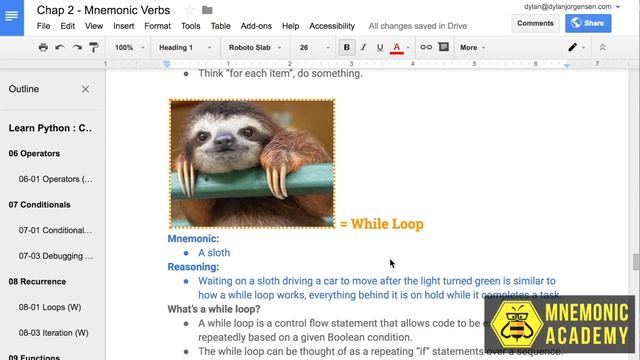Image resolution: width=640 pixels, height=360 pixels.
Task: Open the Tools menu
Action: tap(191, 26)
